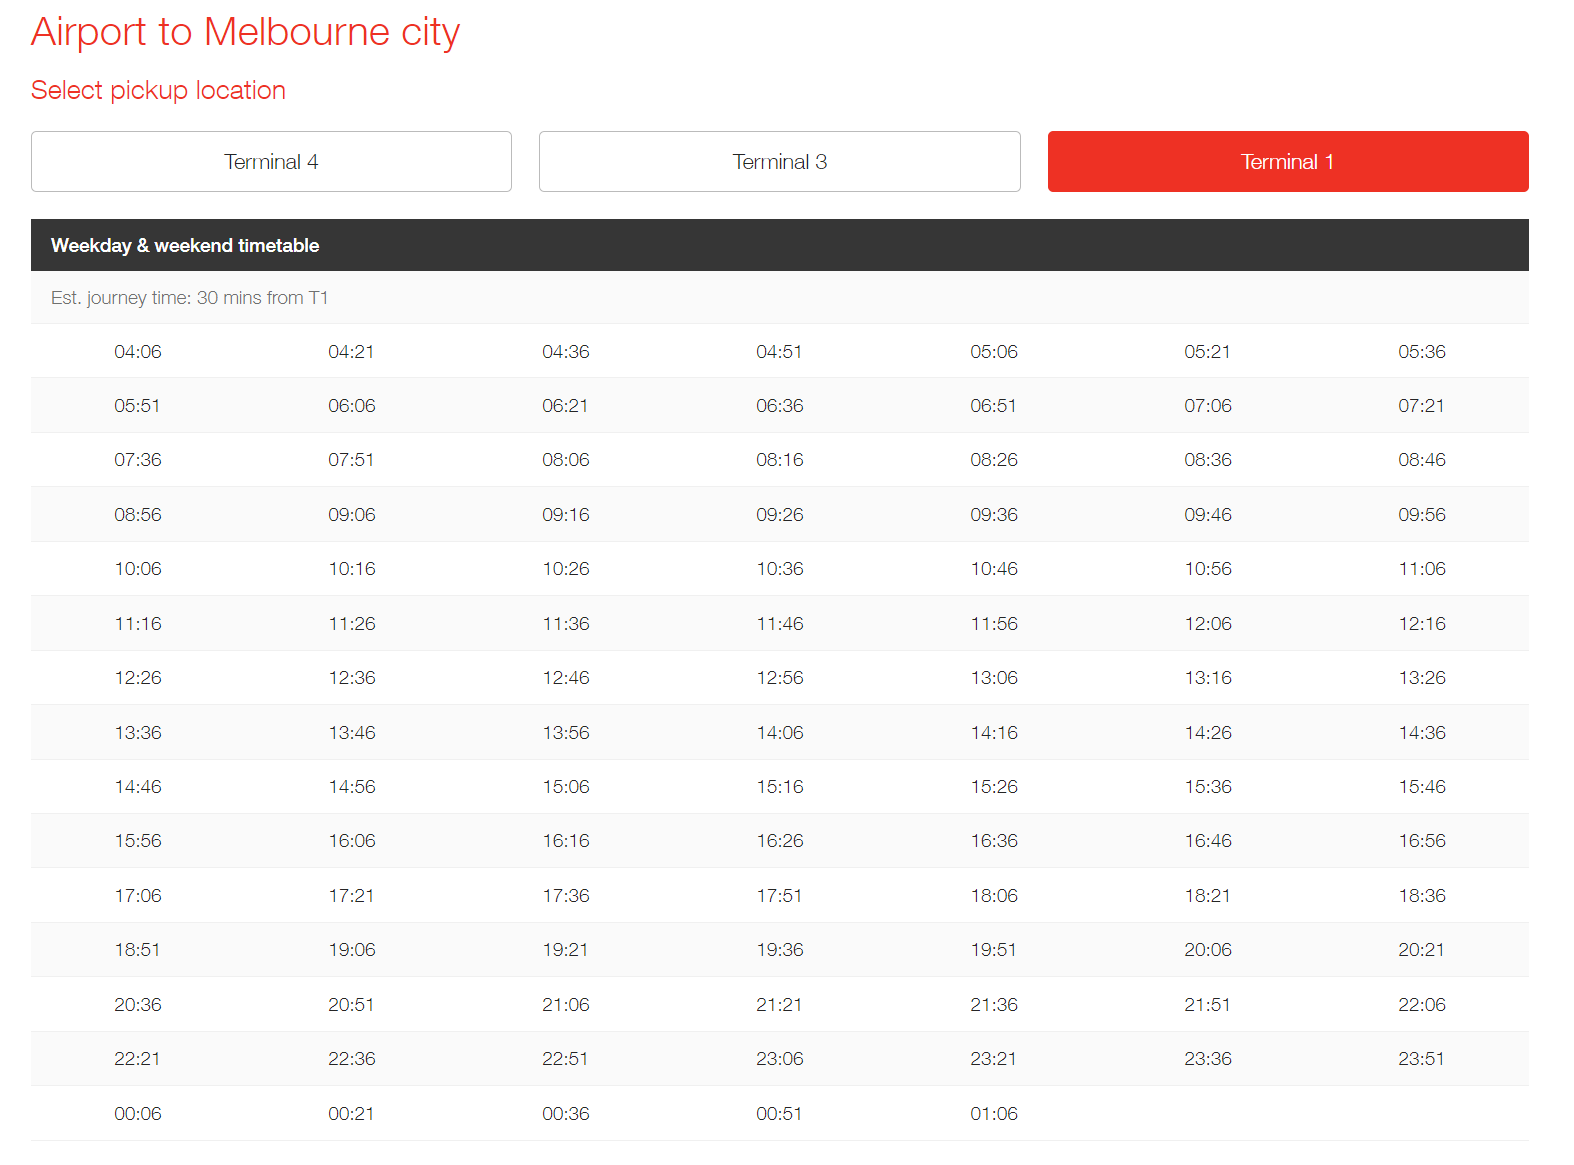
Task: Click the 08:26 departure time
Action: click(994, 460)
